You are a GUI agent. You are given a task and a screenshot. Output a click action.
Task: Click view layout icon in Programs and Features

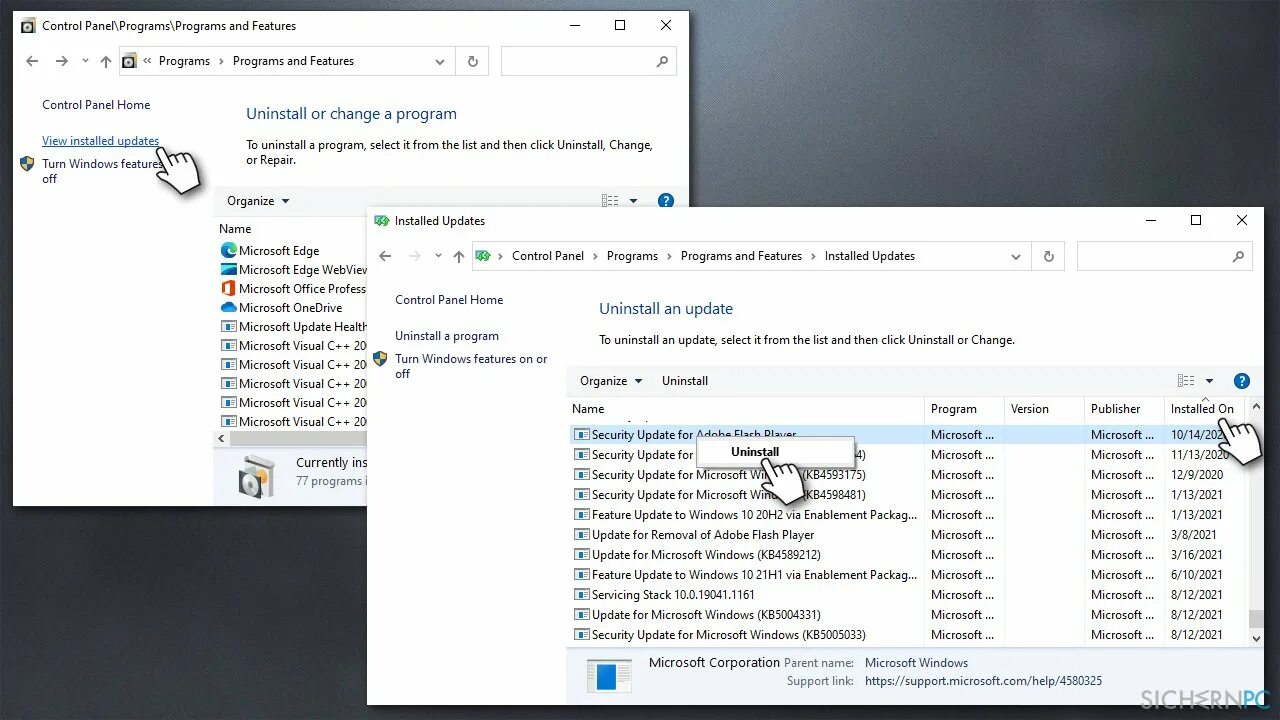click(610, 201)
